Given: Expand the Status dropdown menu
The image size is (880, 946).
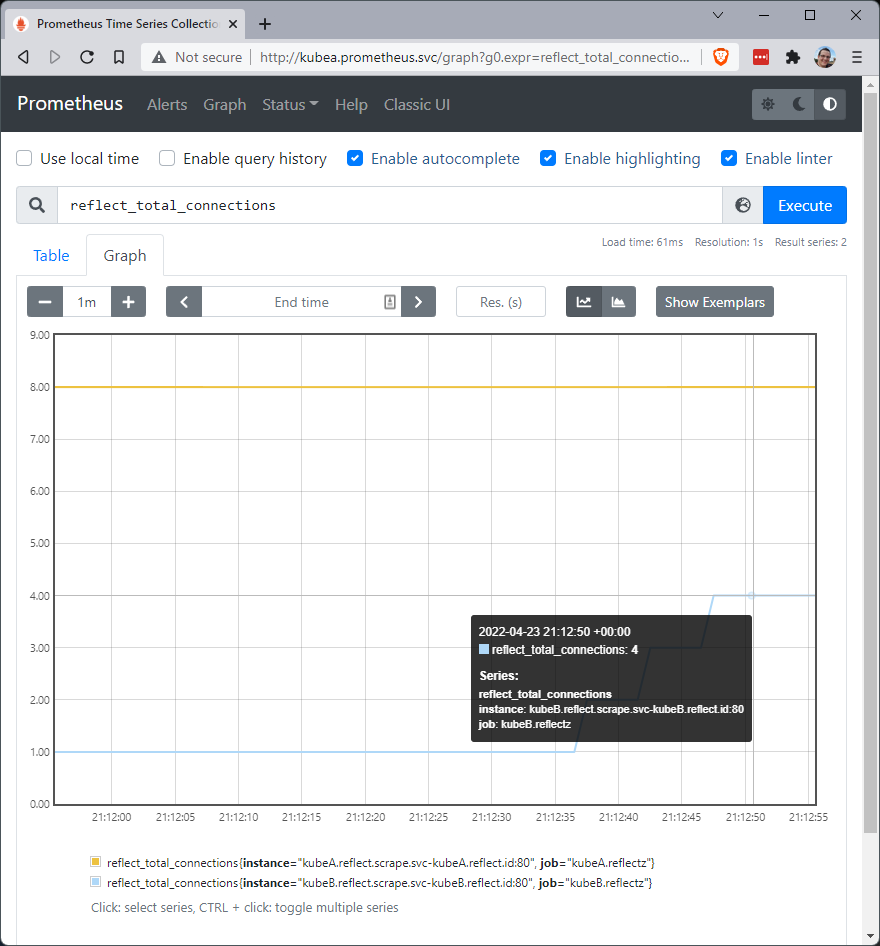Looking at the screenshot, I should pyautogui.click(x=290, y=104).
